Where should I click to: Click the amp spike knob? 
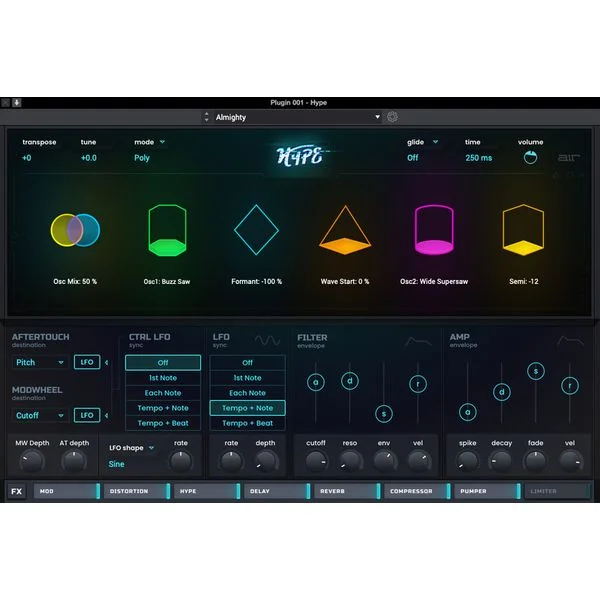468,461
